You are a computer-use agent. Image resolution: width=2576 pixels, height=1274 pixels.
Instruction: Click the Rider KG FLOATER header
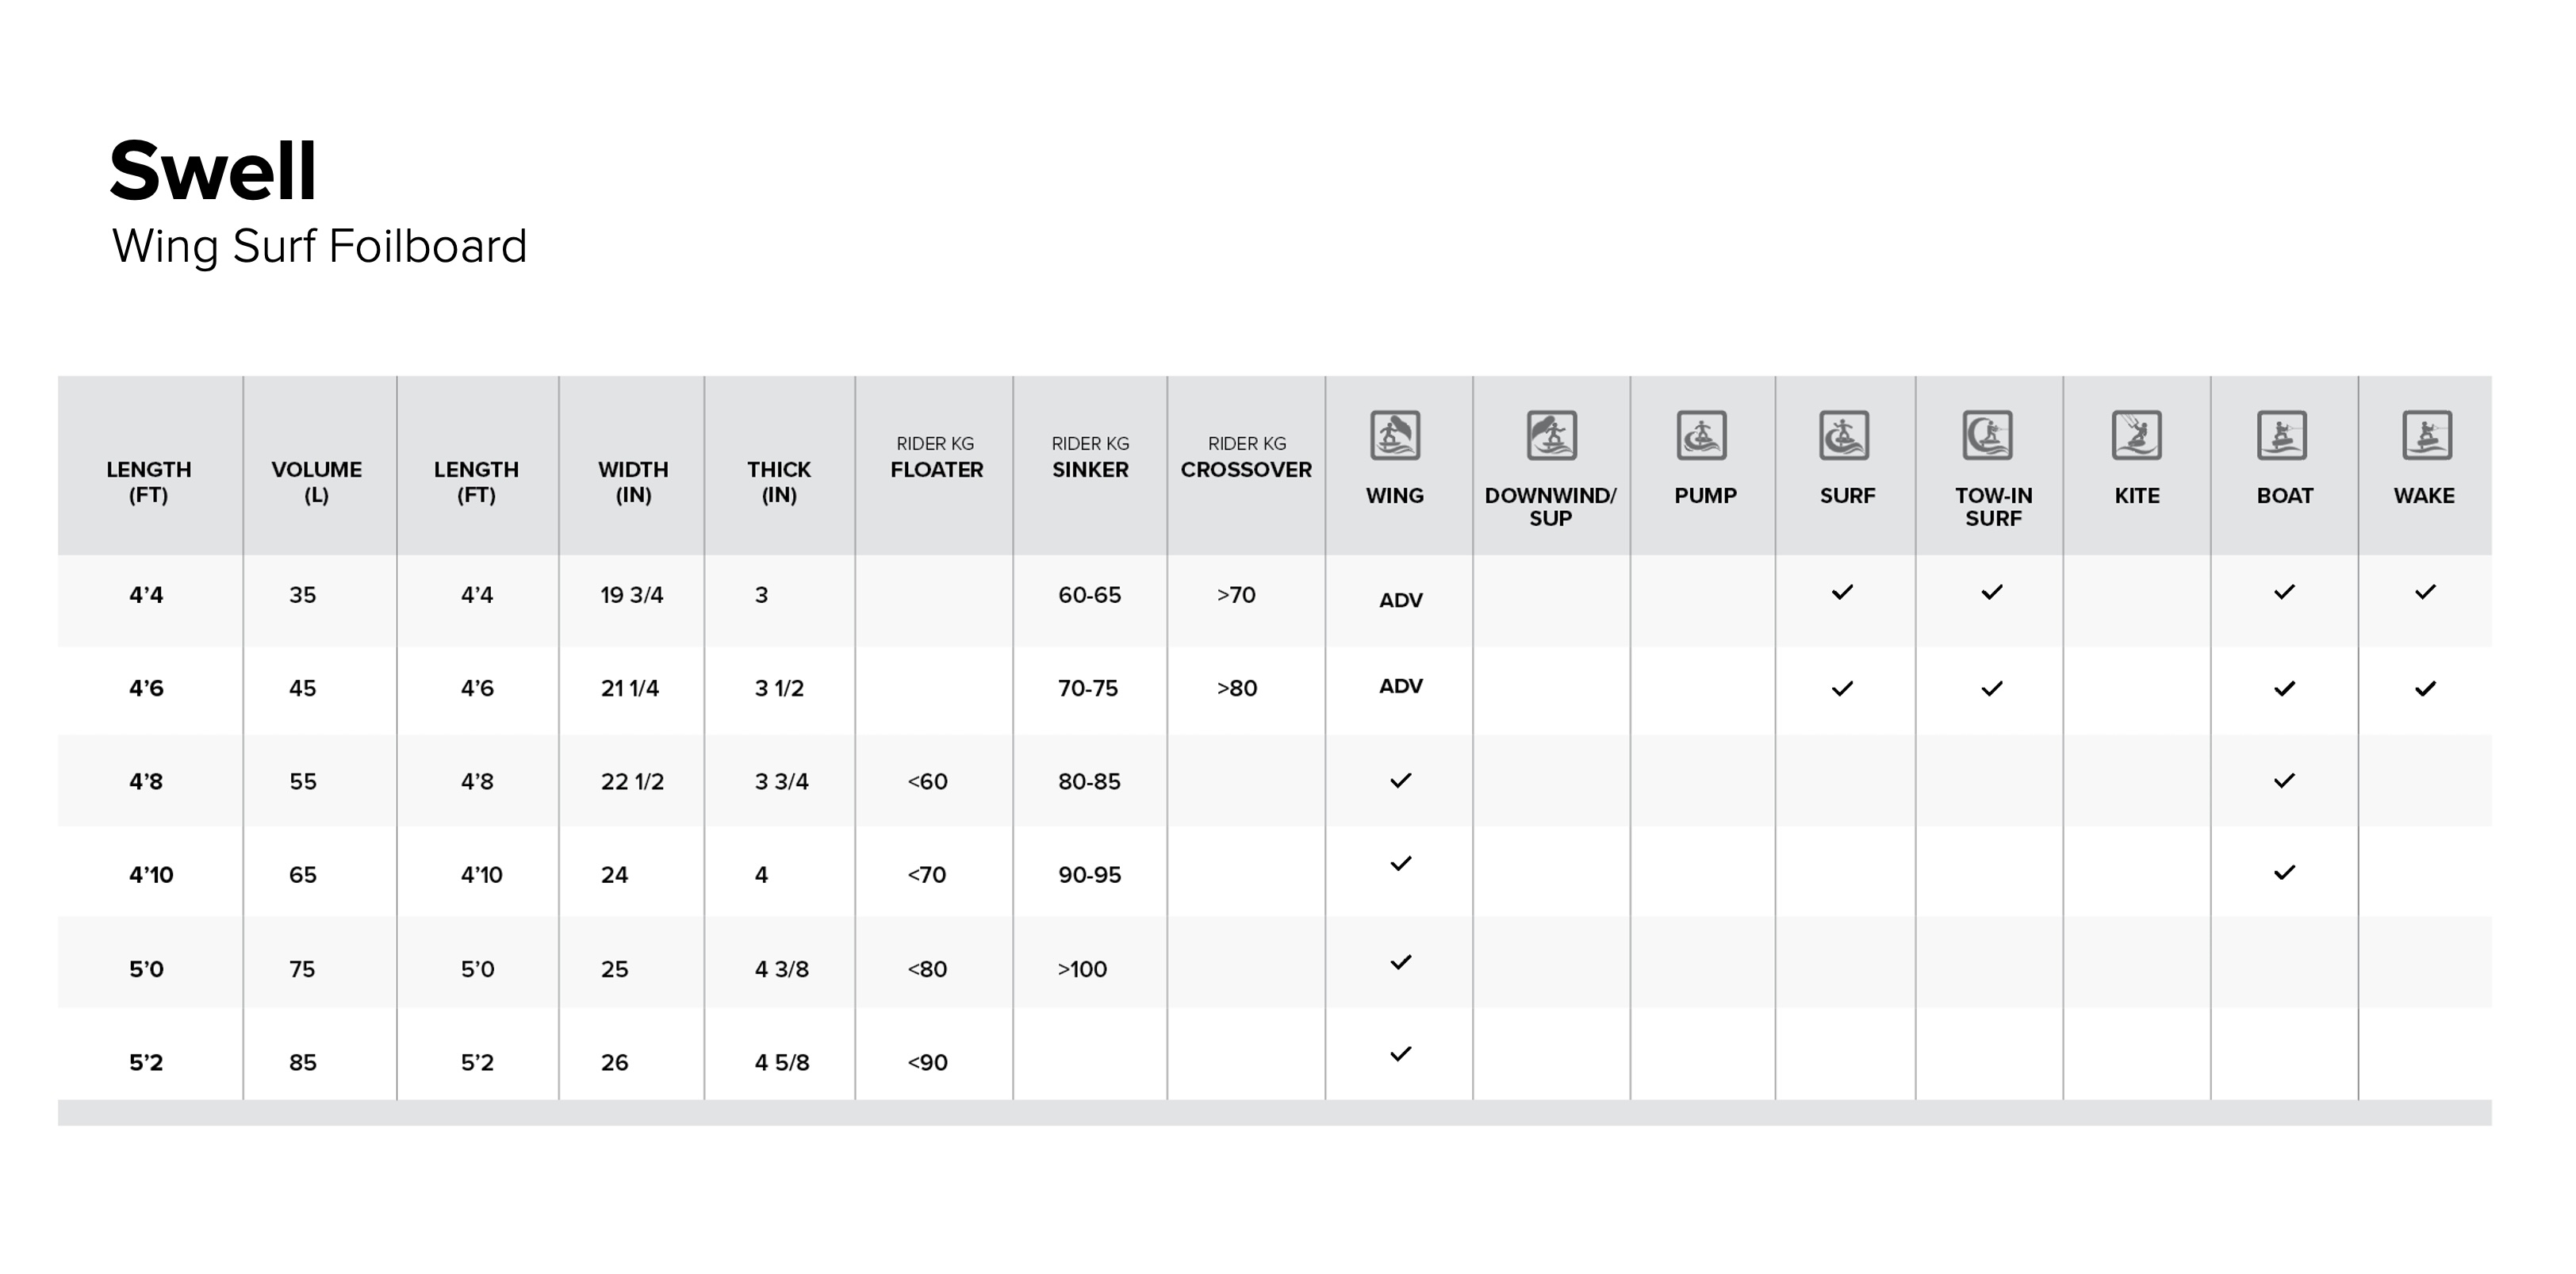pyautogui.click(x=936, y=458)
